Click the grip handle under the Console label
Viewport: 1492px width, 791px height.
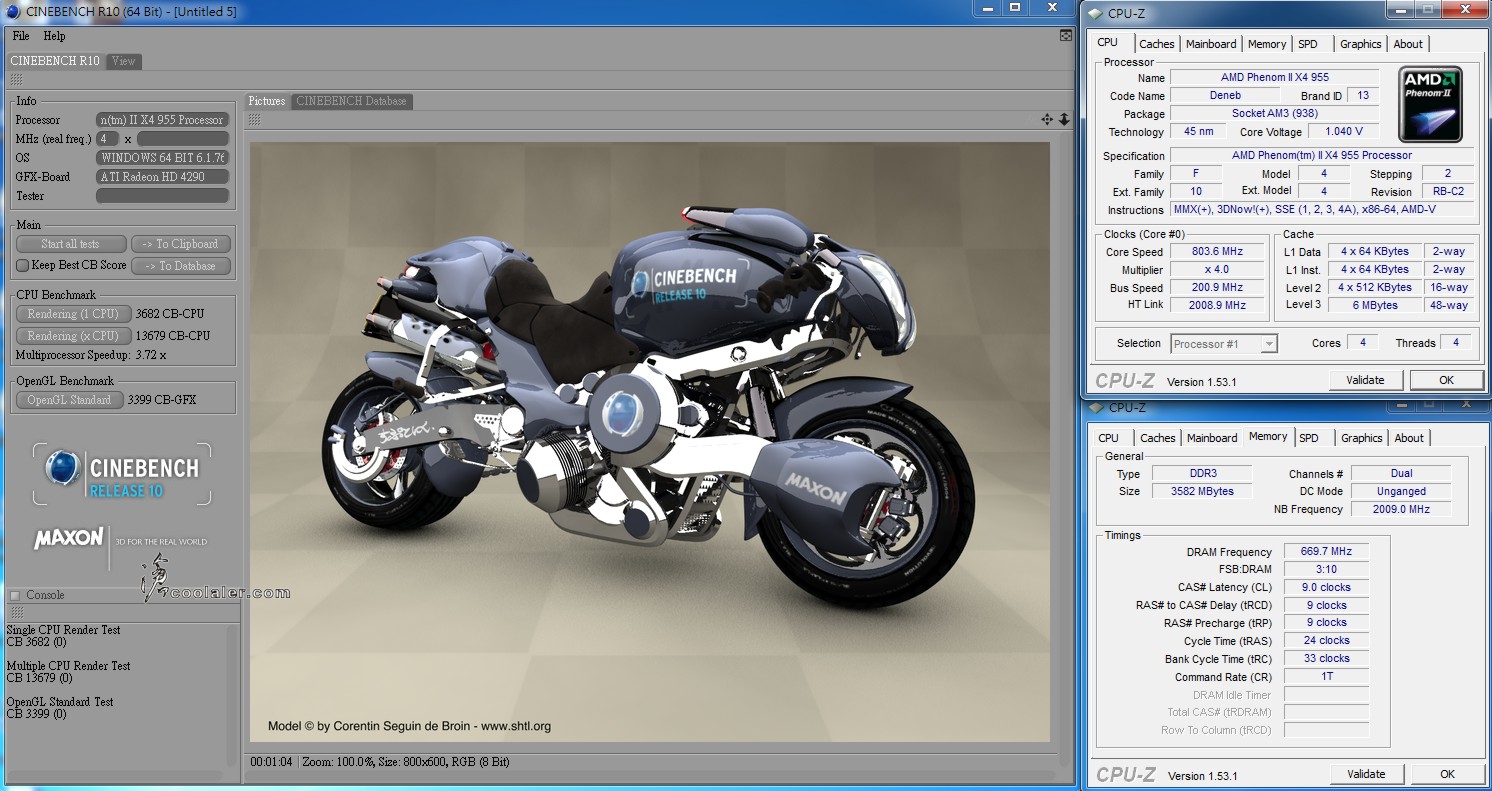click(16, 612)
